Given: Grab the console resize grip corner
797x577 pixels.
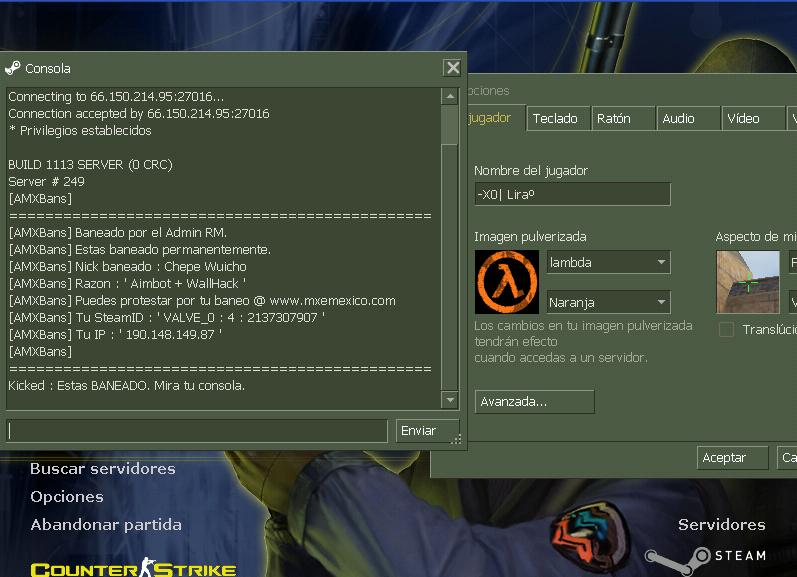Looking at the screenshot, I should (x=456, y=439).
